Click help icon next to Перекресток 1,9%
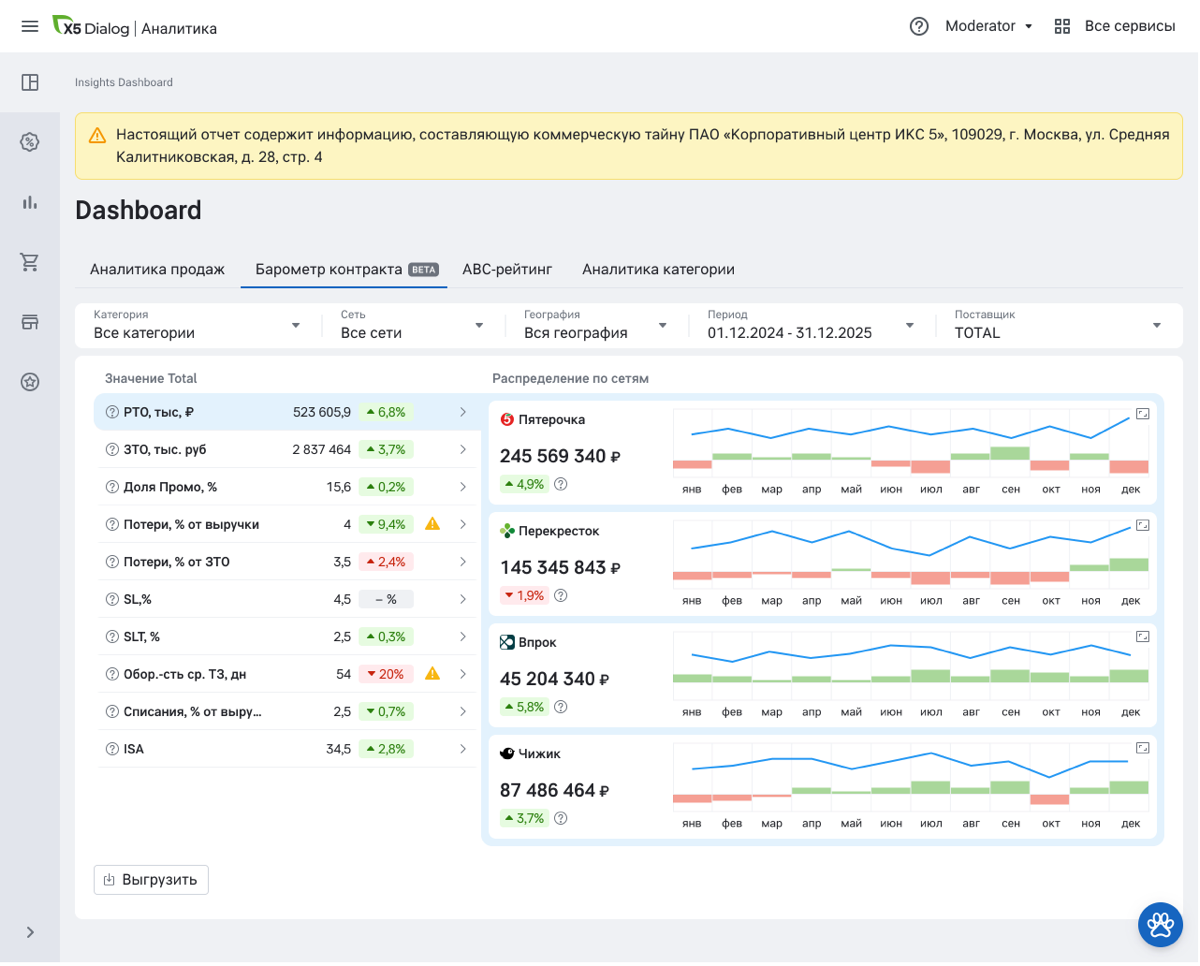This screenshot has height=966, width=1200. pos(561,596)
